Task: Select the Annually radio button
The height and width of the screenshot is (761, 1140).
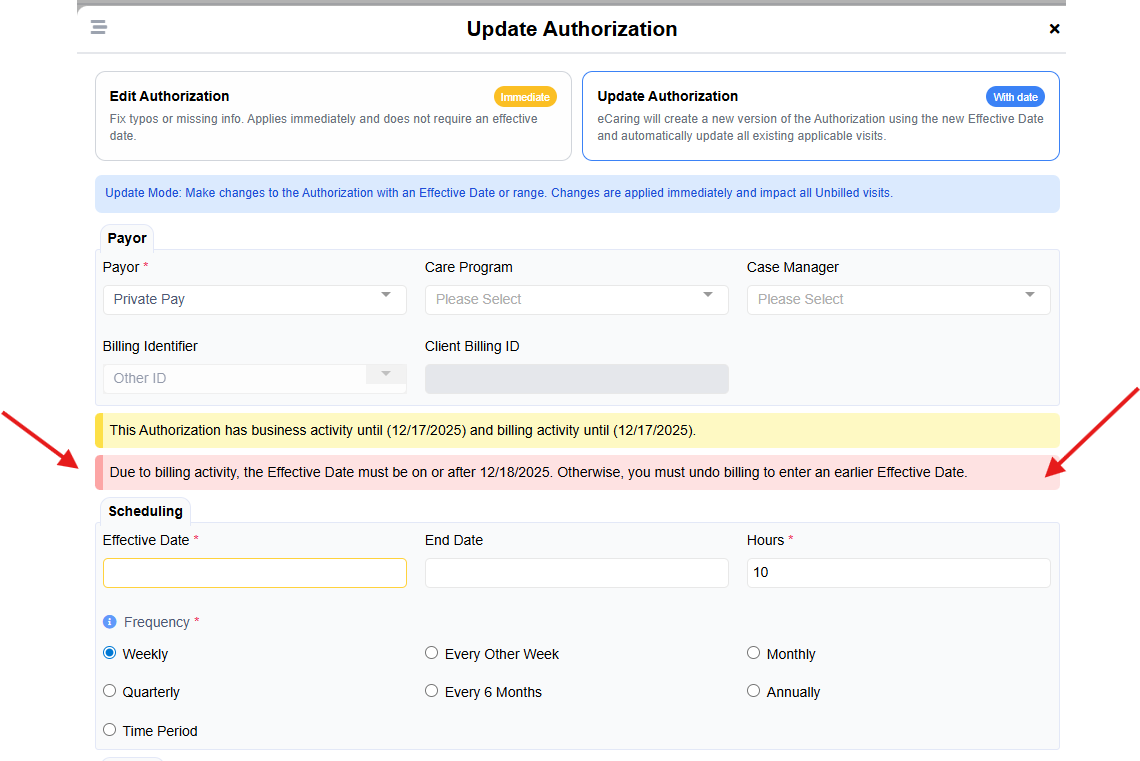Action: point(754,691)
